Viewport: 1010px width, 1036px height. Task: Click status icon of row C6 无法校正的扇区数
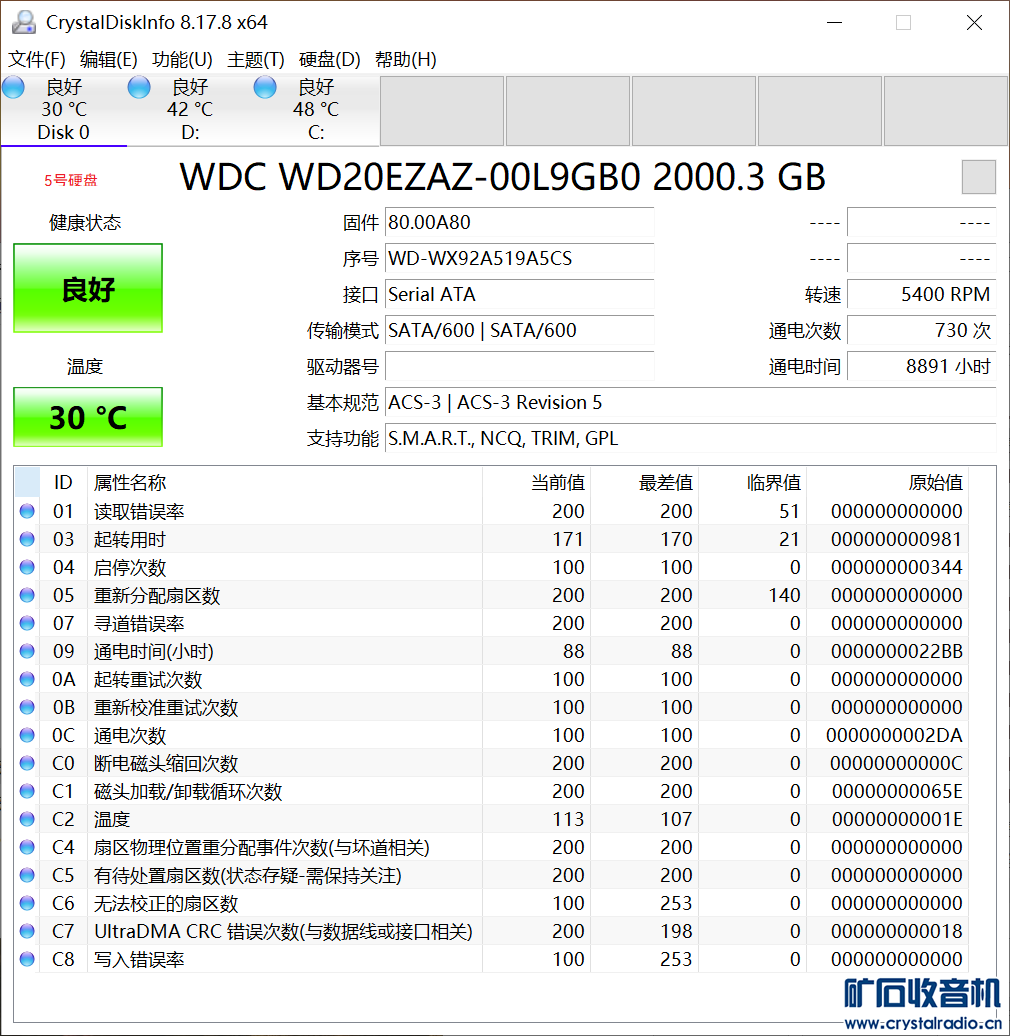tap(27, 903)
